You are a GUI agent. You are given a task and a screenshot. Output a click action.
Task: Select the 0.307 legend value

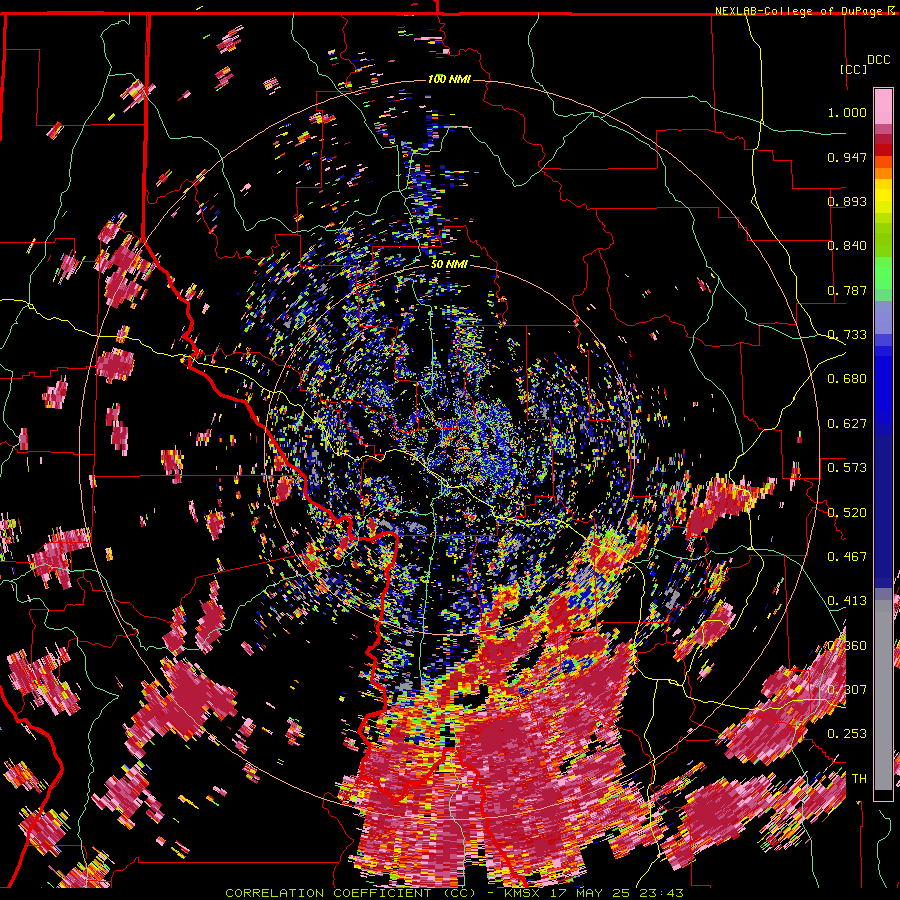pos(847,690)
